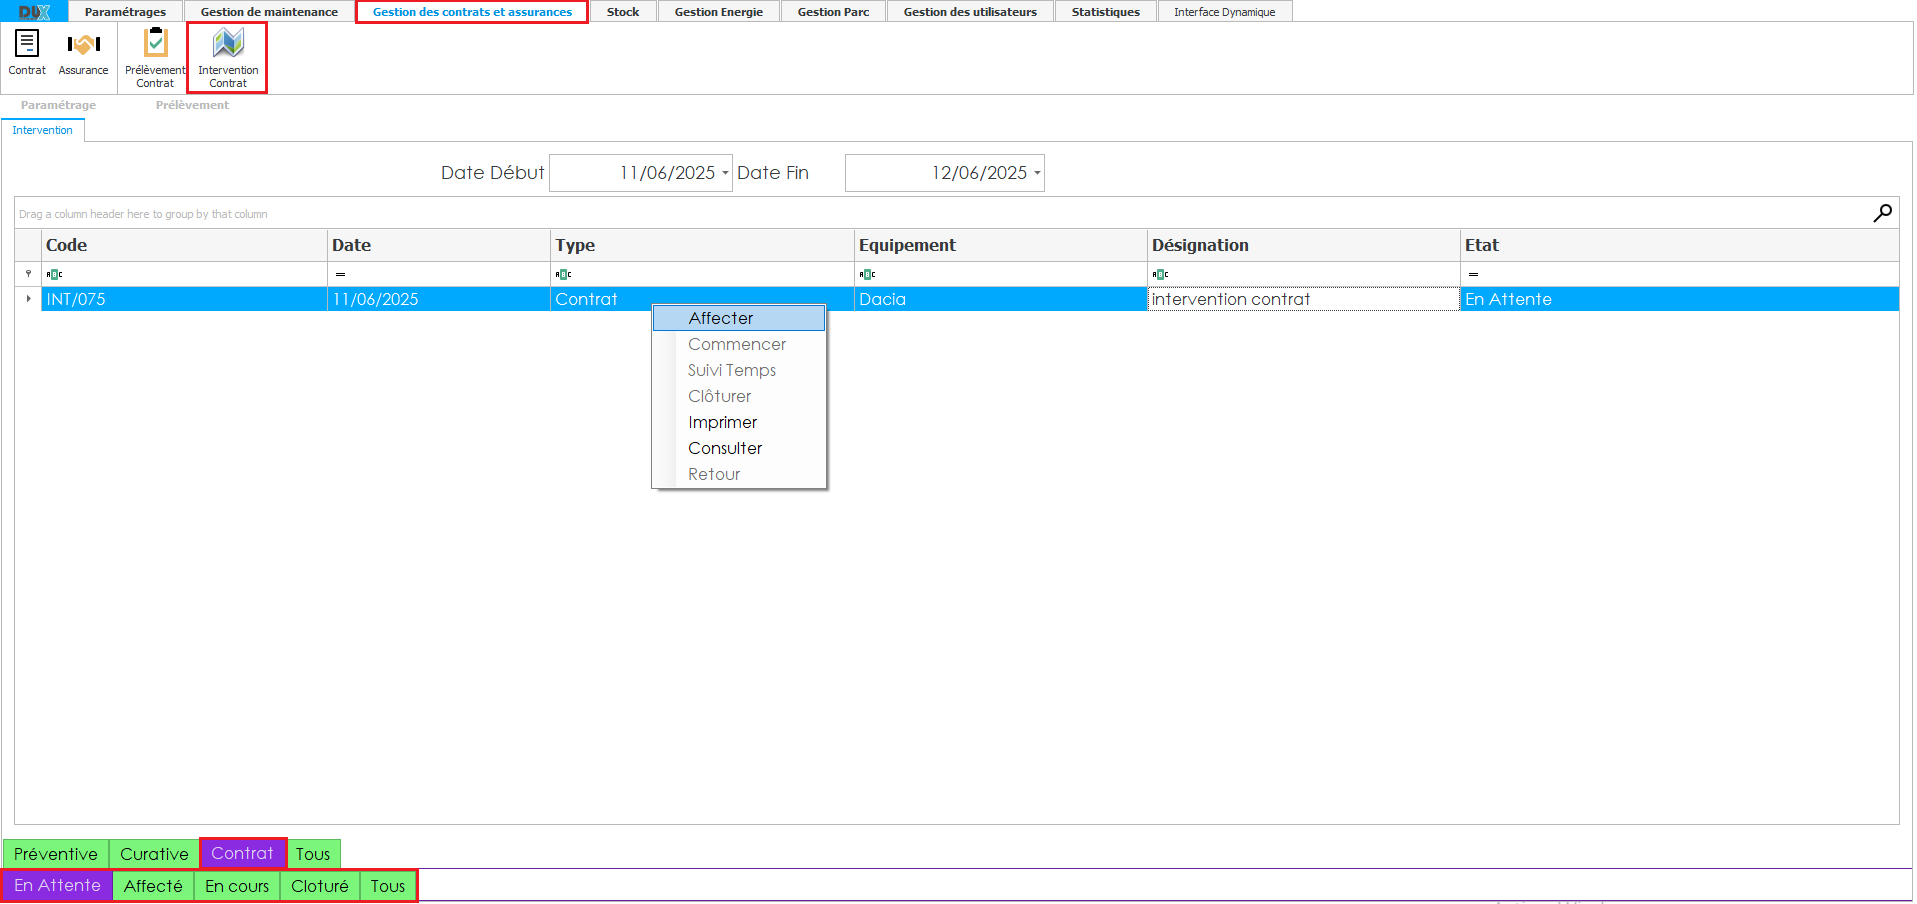Open the Date Début dropdown arrow

coord(725,173)
